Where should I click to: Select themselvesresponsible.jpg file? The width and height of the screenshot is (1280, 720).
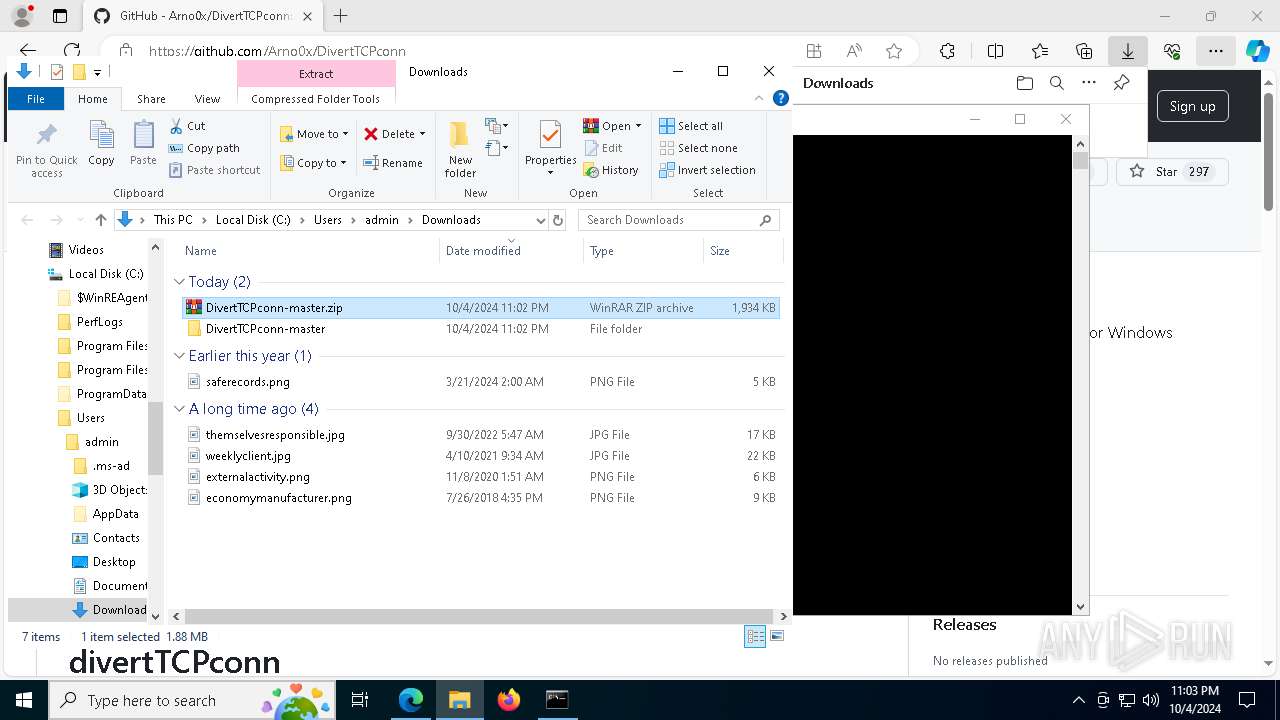(x=481, y=435)
